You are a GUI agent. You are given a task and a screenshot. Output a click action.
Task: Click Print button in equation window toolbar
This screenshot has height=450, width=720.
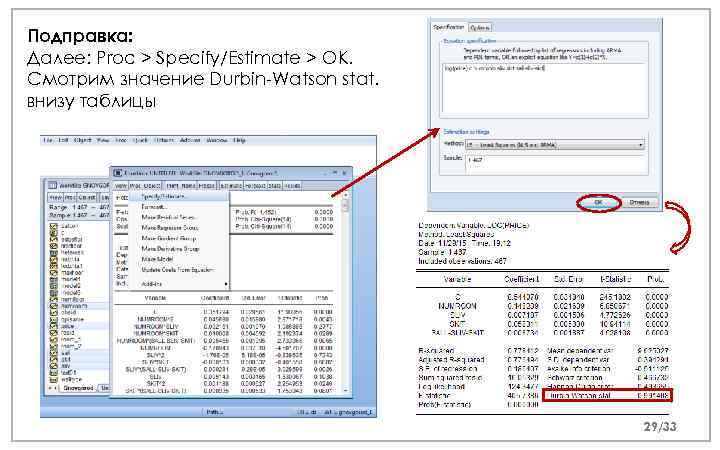pos(173,186)
